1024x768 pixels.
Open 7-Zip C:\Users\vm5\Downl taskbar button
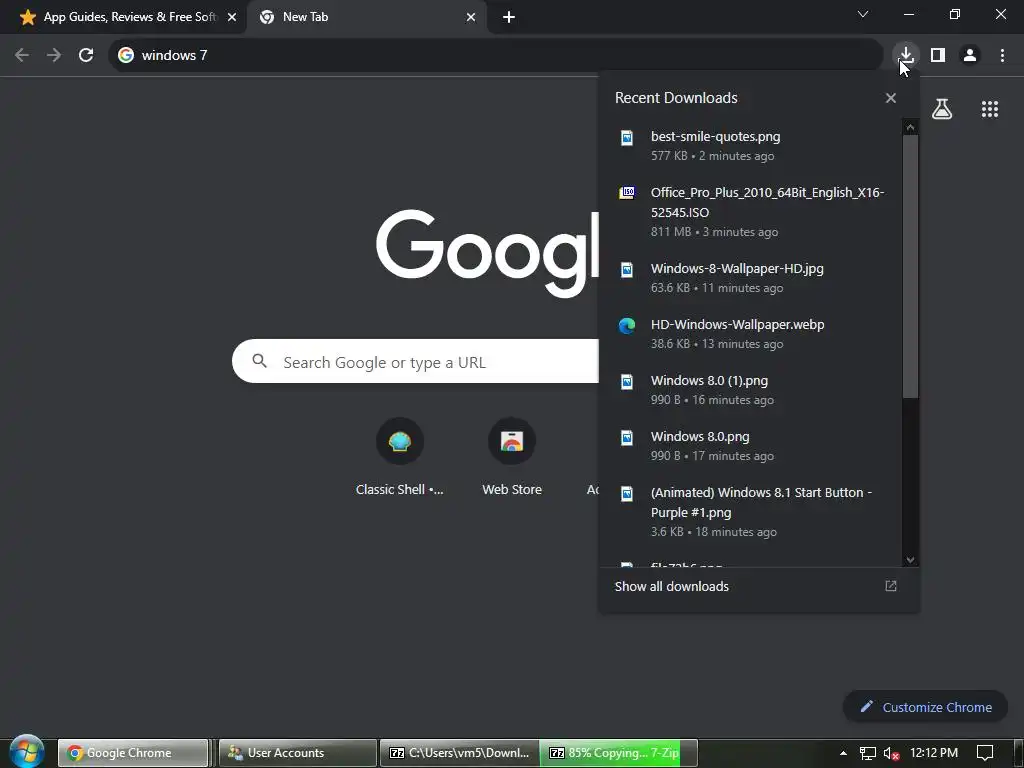point(460,753)
